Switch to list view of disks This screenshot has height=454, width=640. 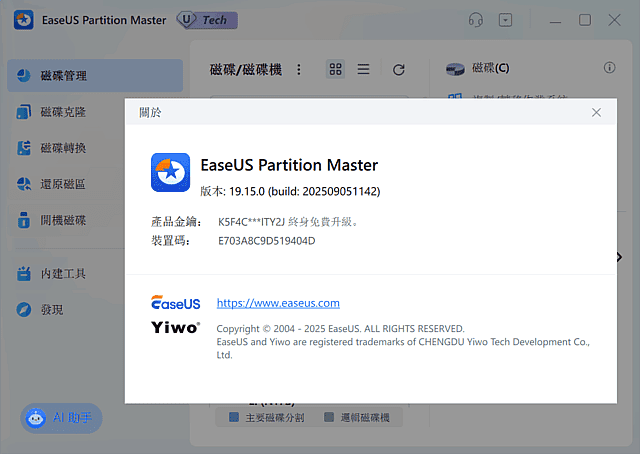click(x=363, y=69)
